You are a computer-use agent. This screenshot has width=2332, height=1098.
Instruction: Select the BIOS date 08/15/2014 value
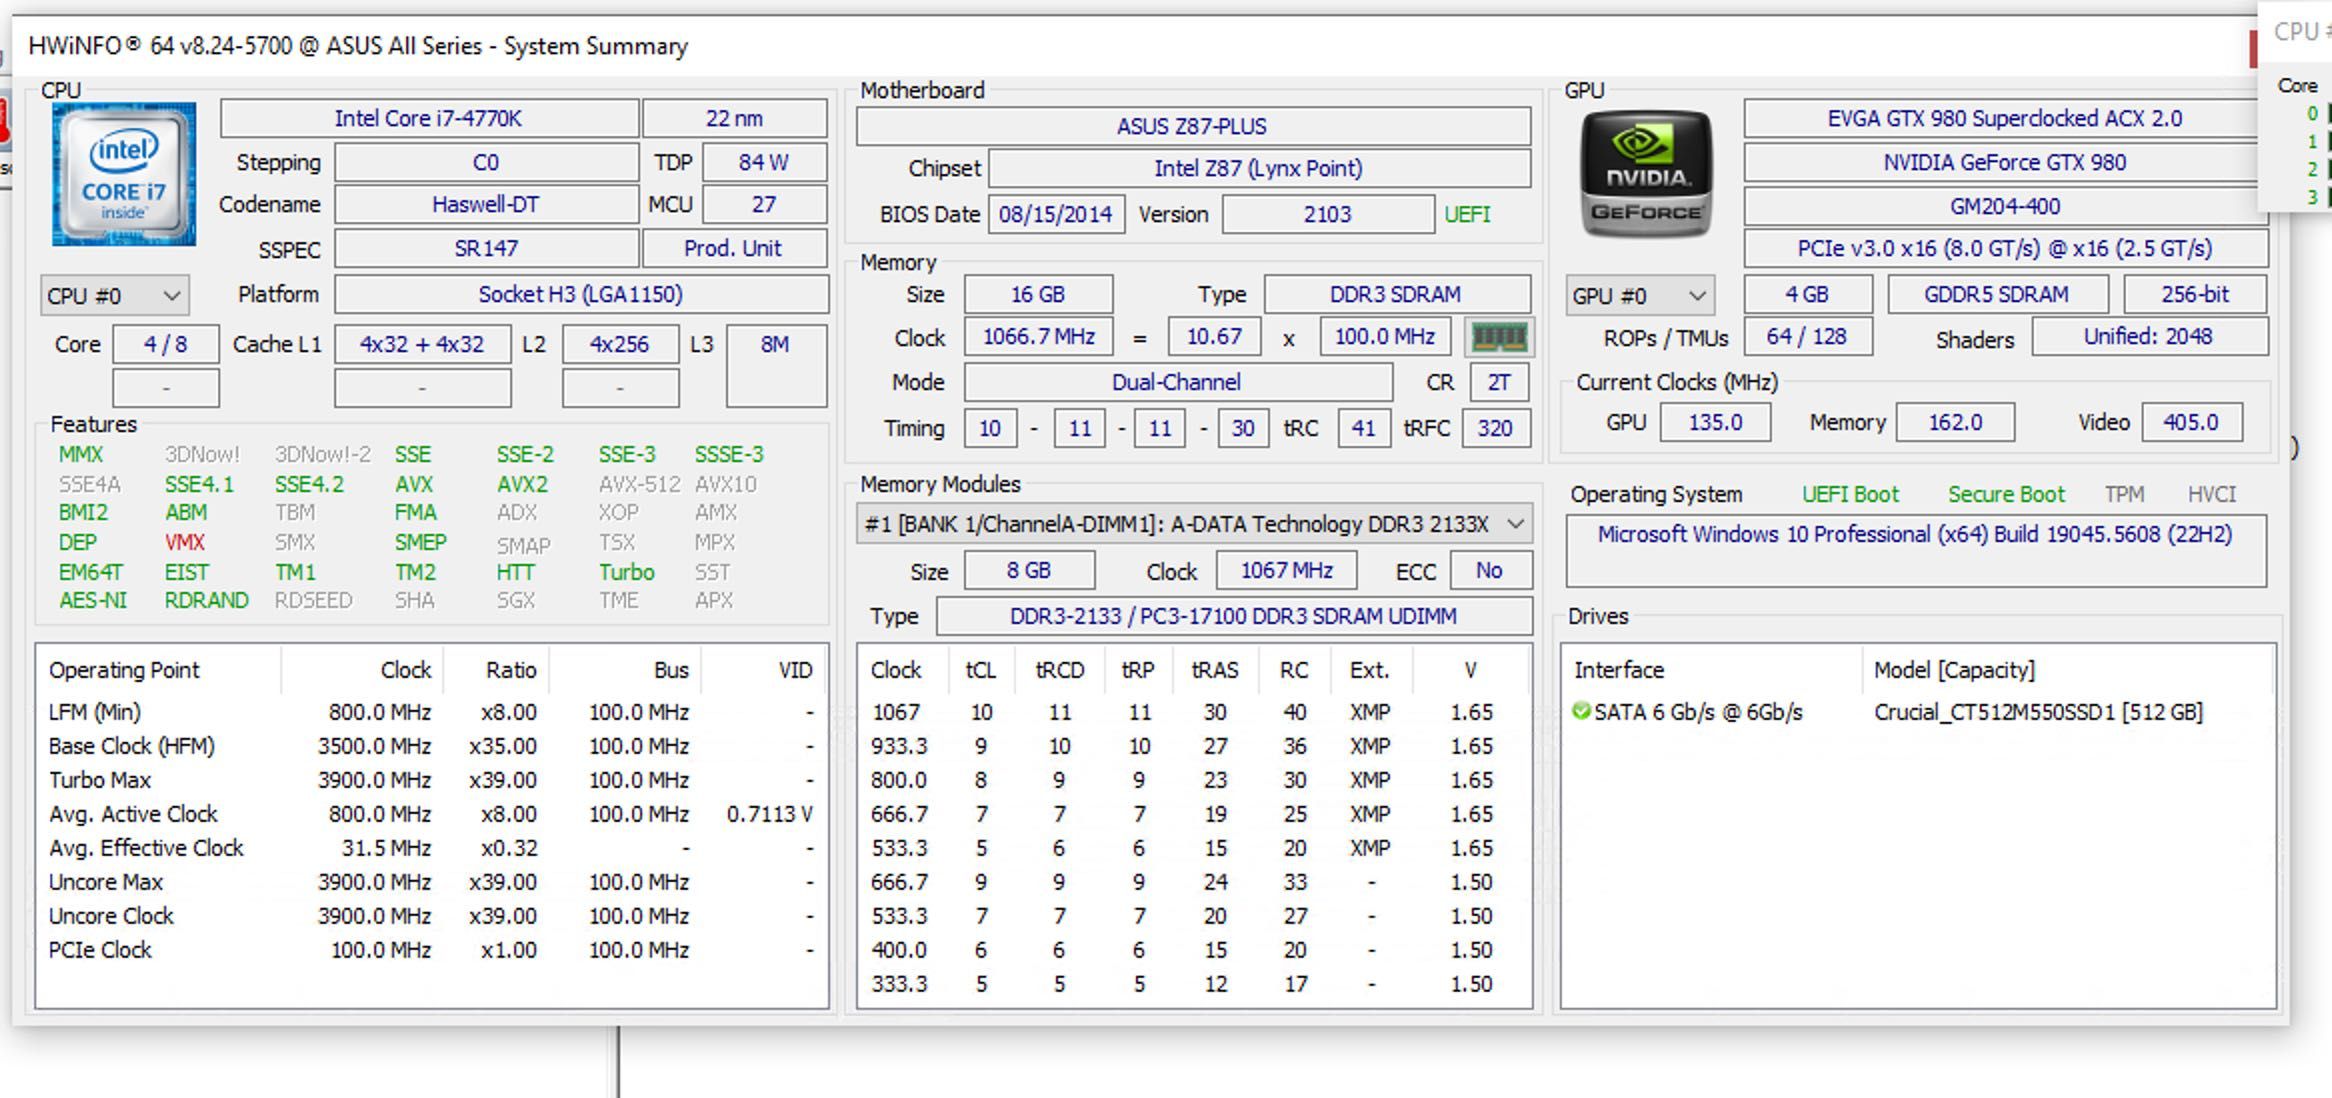(x=1056, y=214)
